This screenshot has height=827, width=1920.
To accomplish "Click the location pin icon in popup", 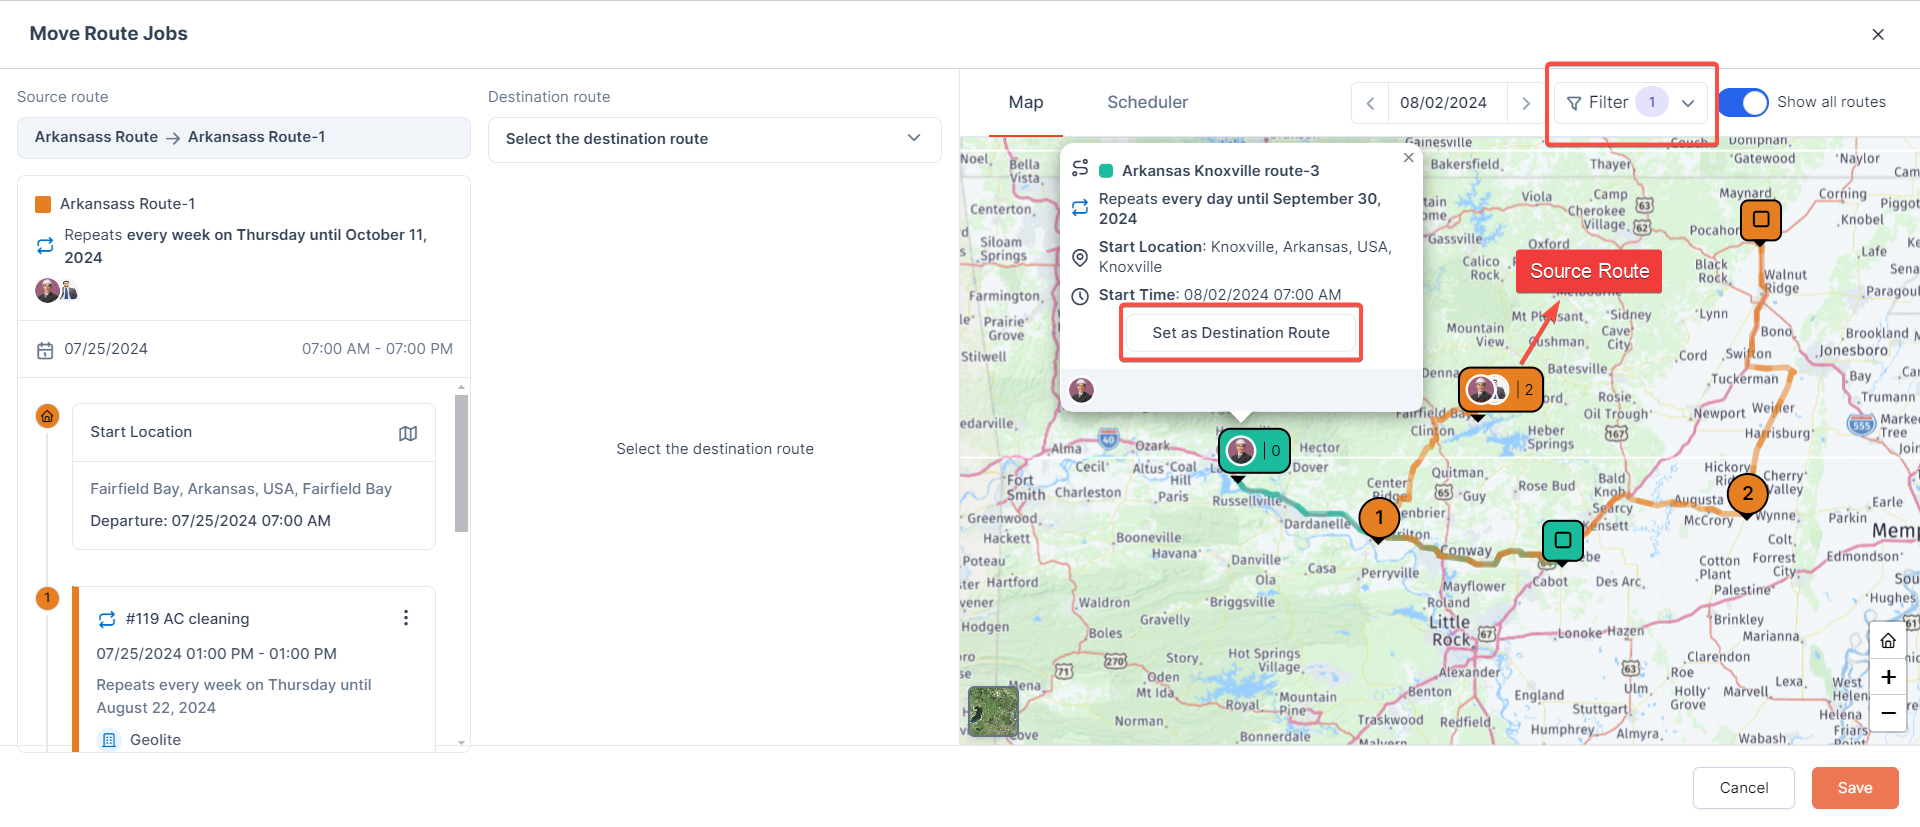I will [1080, 257].
